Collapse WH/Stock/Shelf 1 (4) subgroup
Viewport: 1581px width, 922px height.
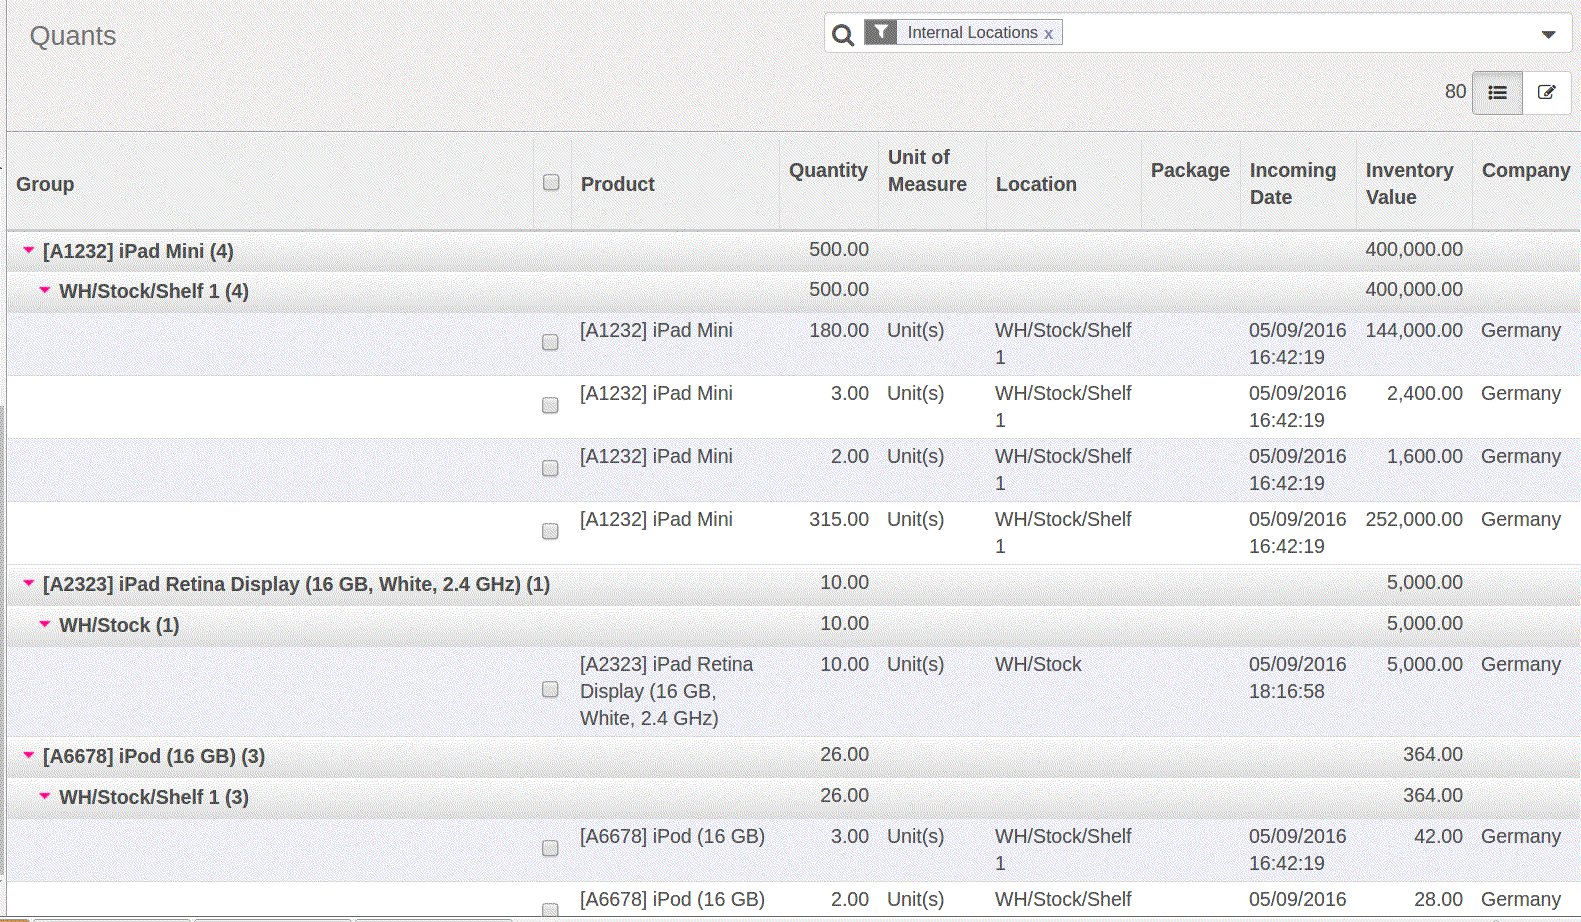[x=45, y=290]
